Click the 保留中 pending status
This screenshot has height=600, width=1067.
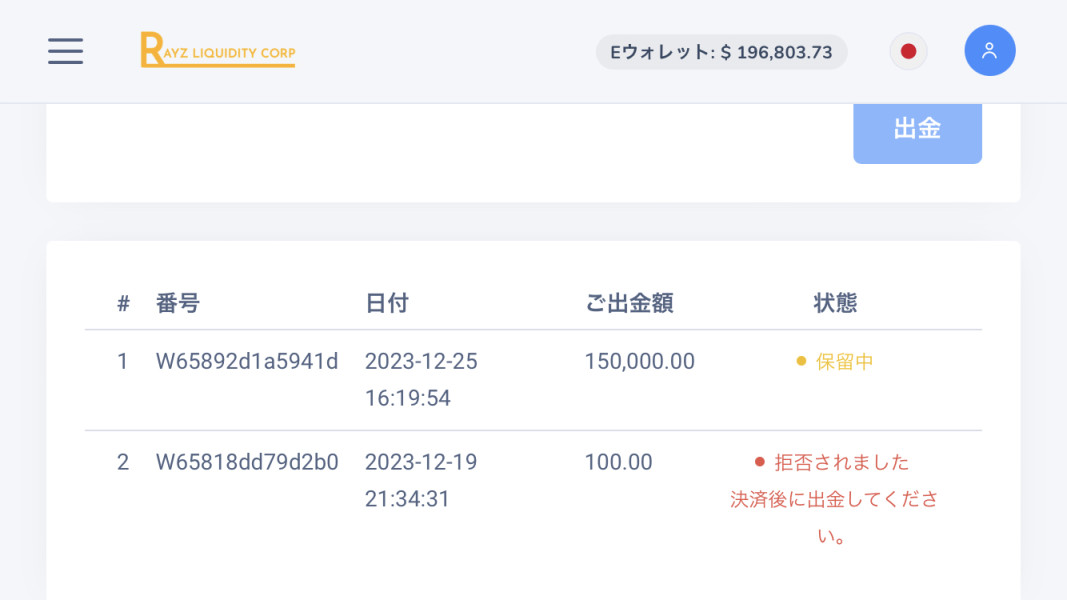coord(845,362)
